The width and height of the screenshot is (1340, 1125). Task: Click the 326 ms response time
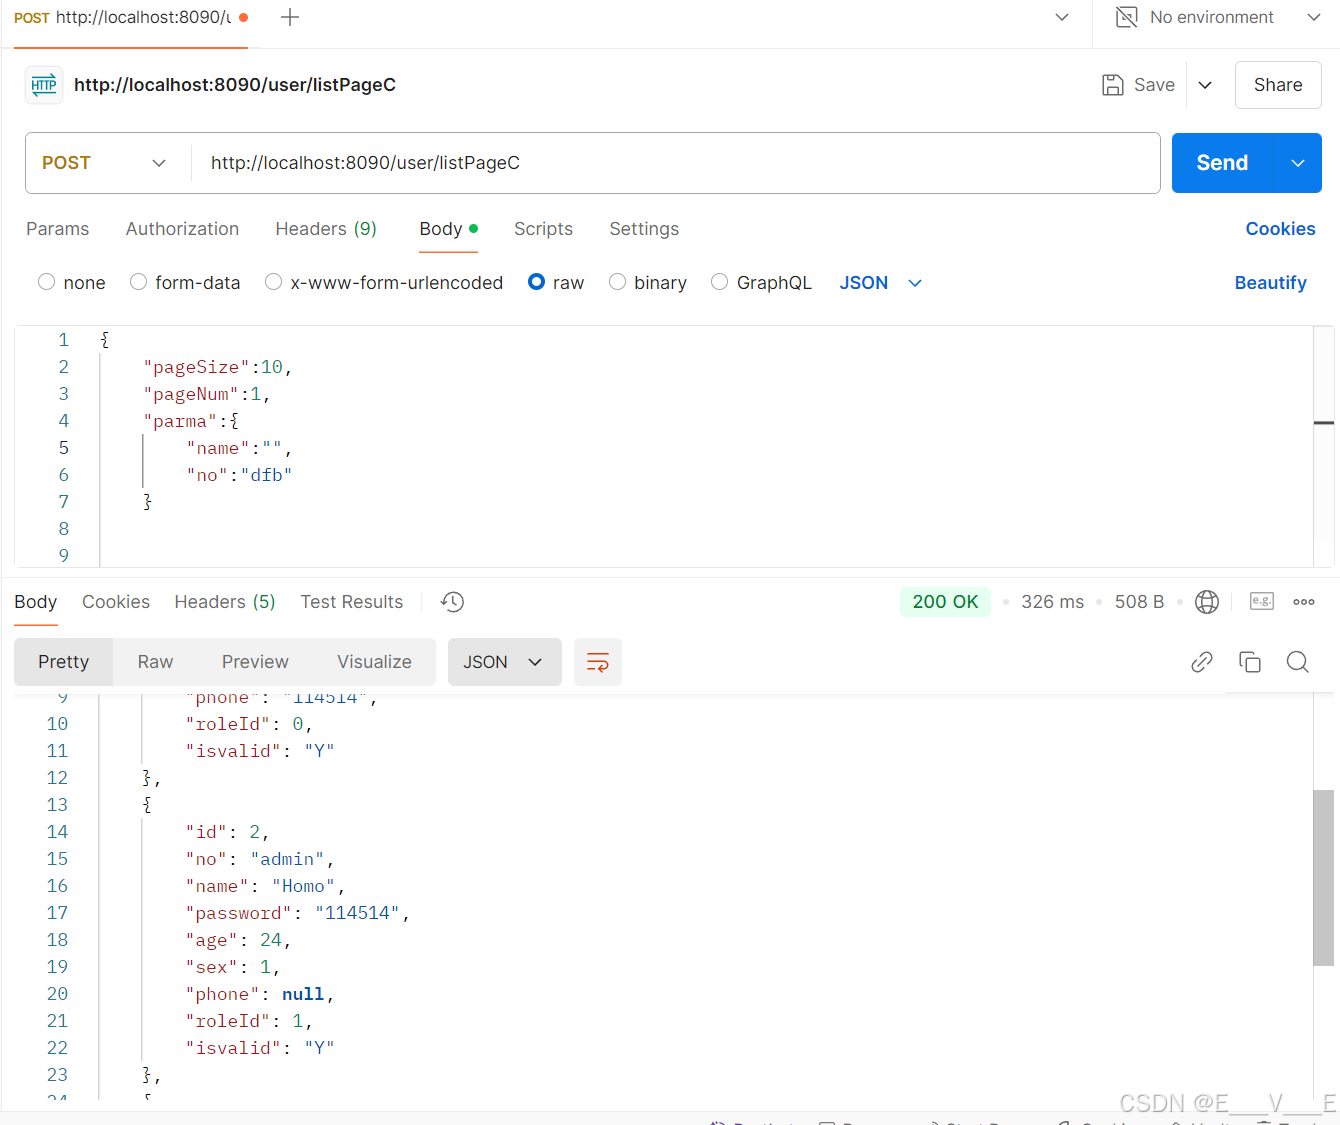pyautogui.click(x=1052, y=602)
